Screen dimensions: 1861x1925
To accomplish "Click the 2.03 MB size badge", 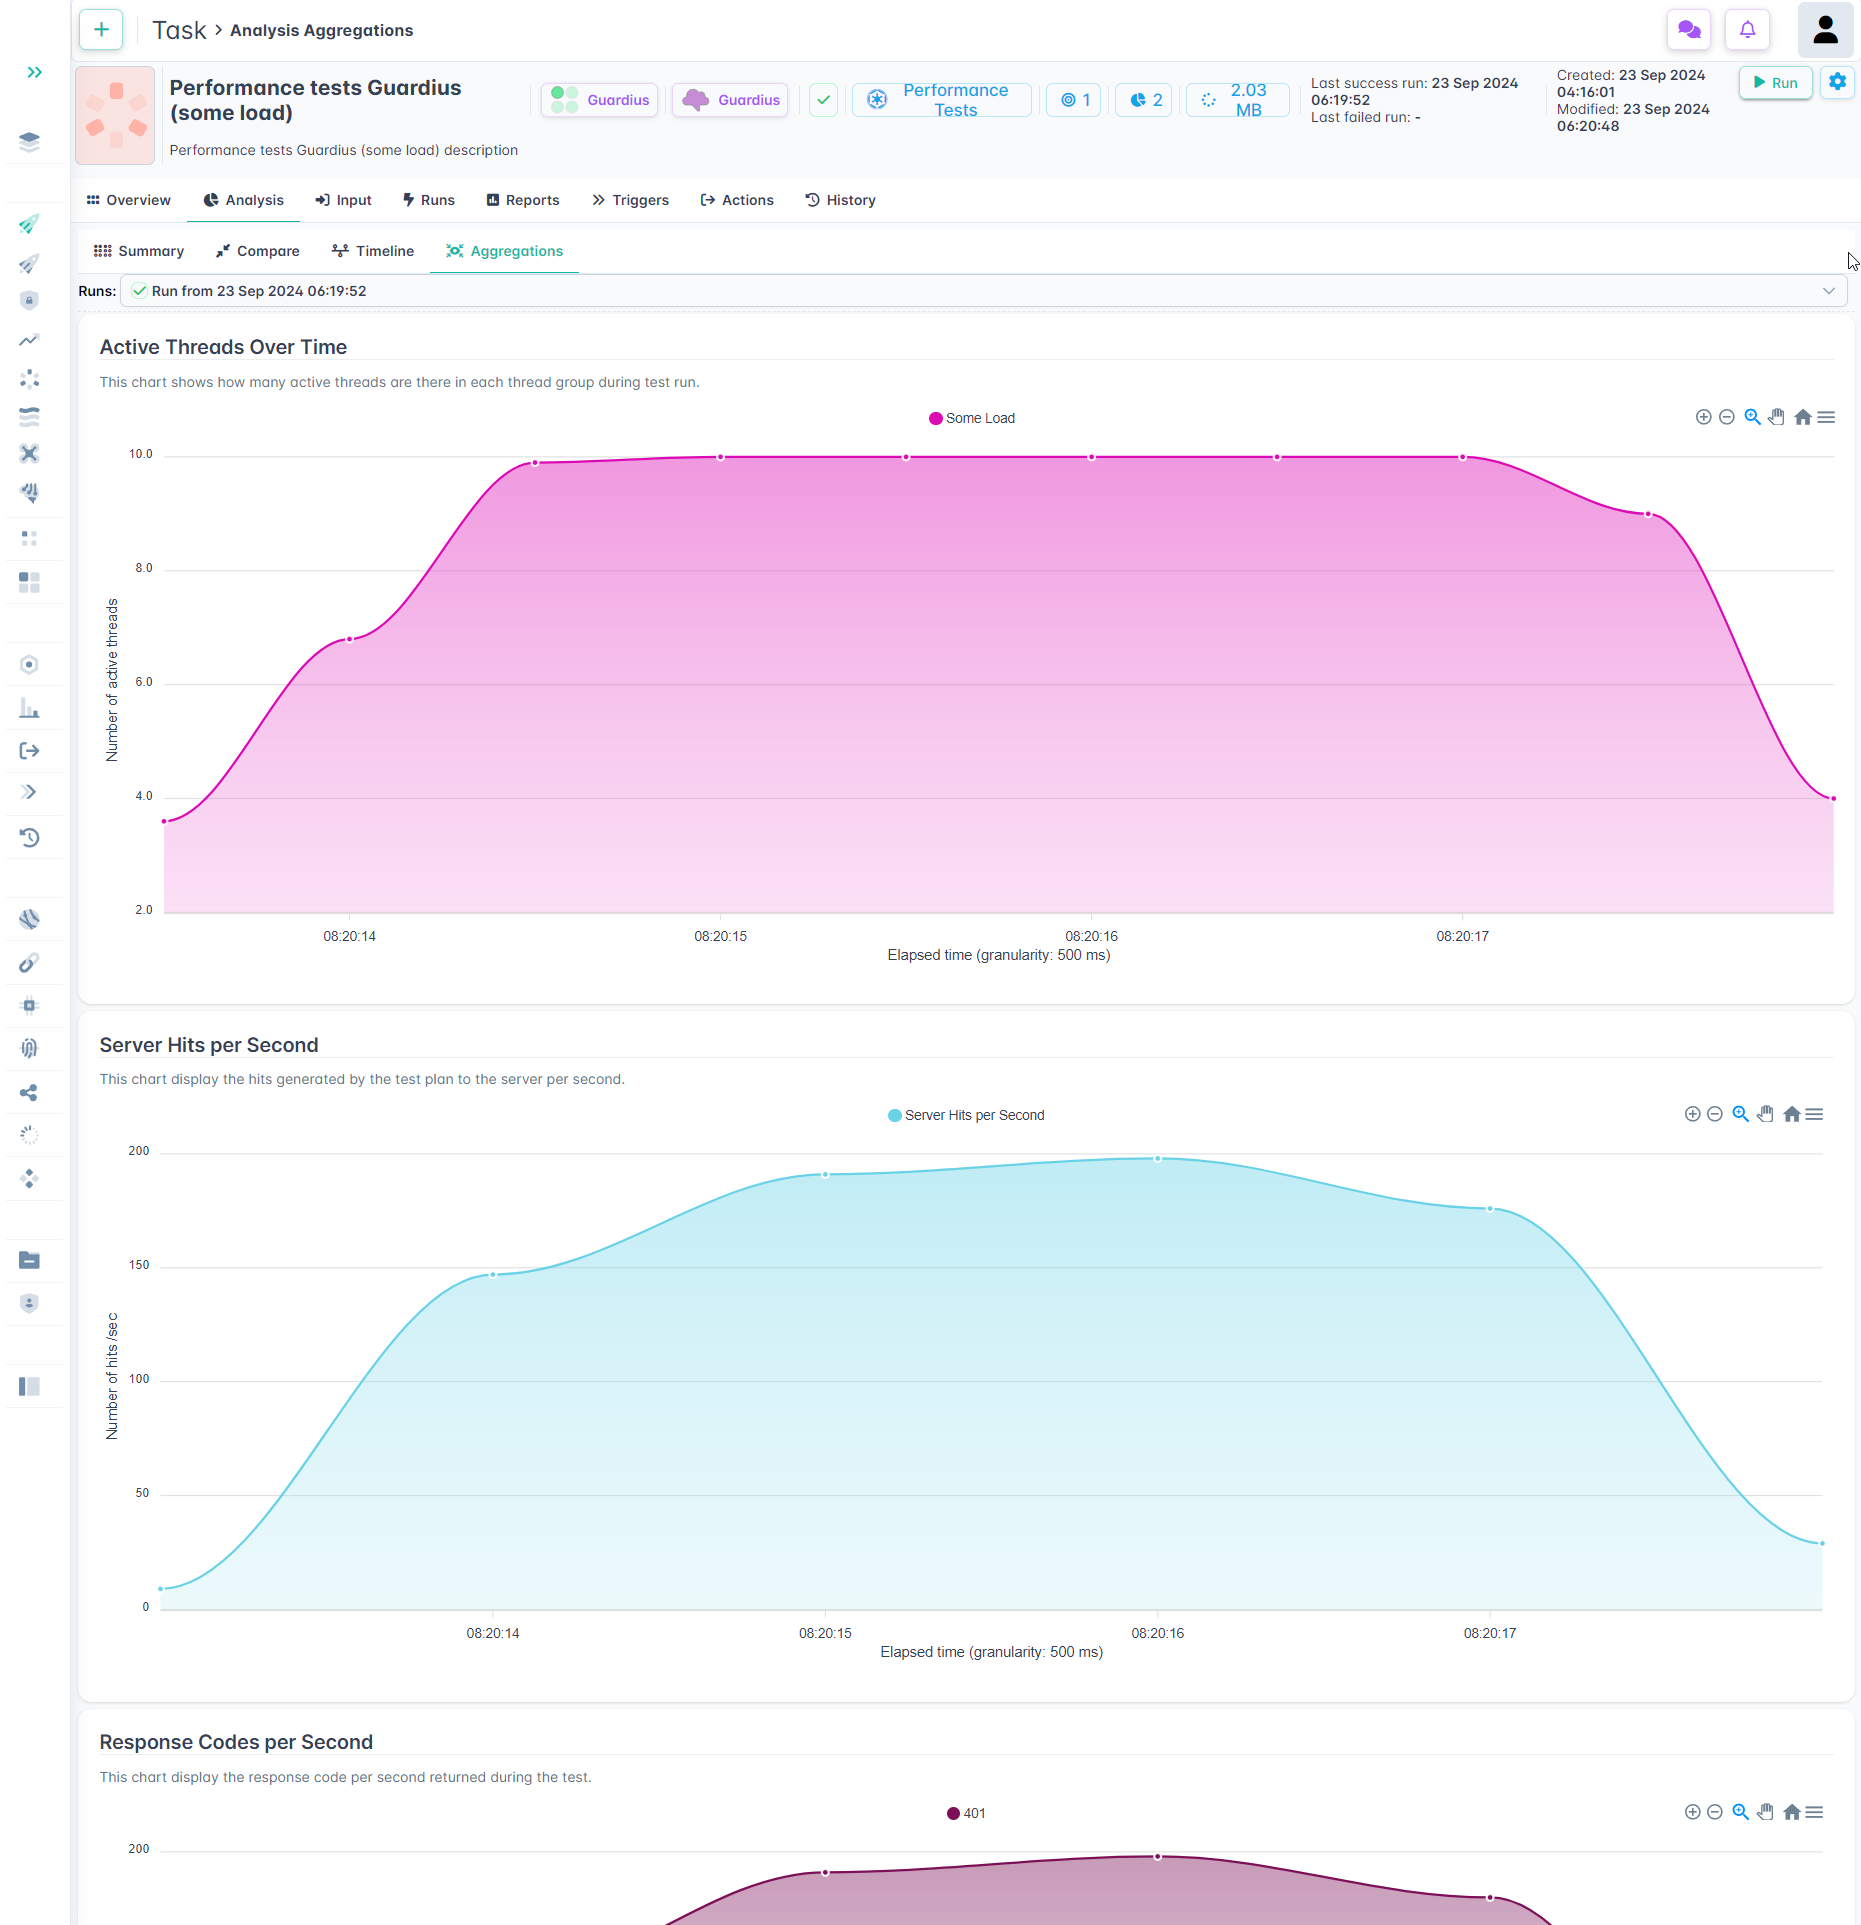I will click(x=1237, y=100).
